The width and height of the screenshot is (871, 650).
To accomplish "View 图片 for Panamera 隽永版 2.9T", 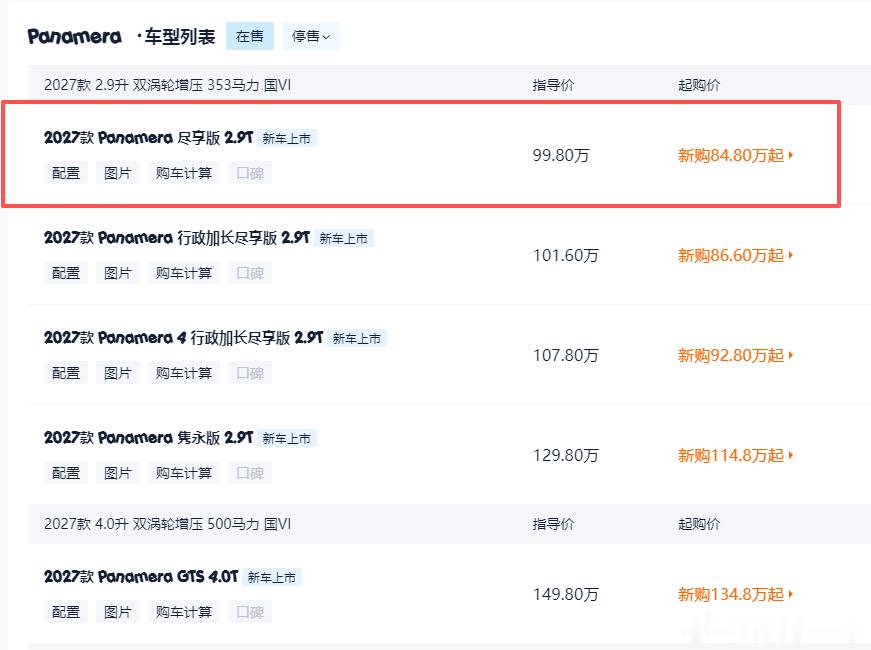I will [118, 473].
